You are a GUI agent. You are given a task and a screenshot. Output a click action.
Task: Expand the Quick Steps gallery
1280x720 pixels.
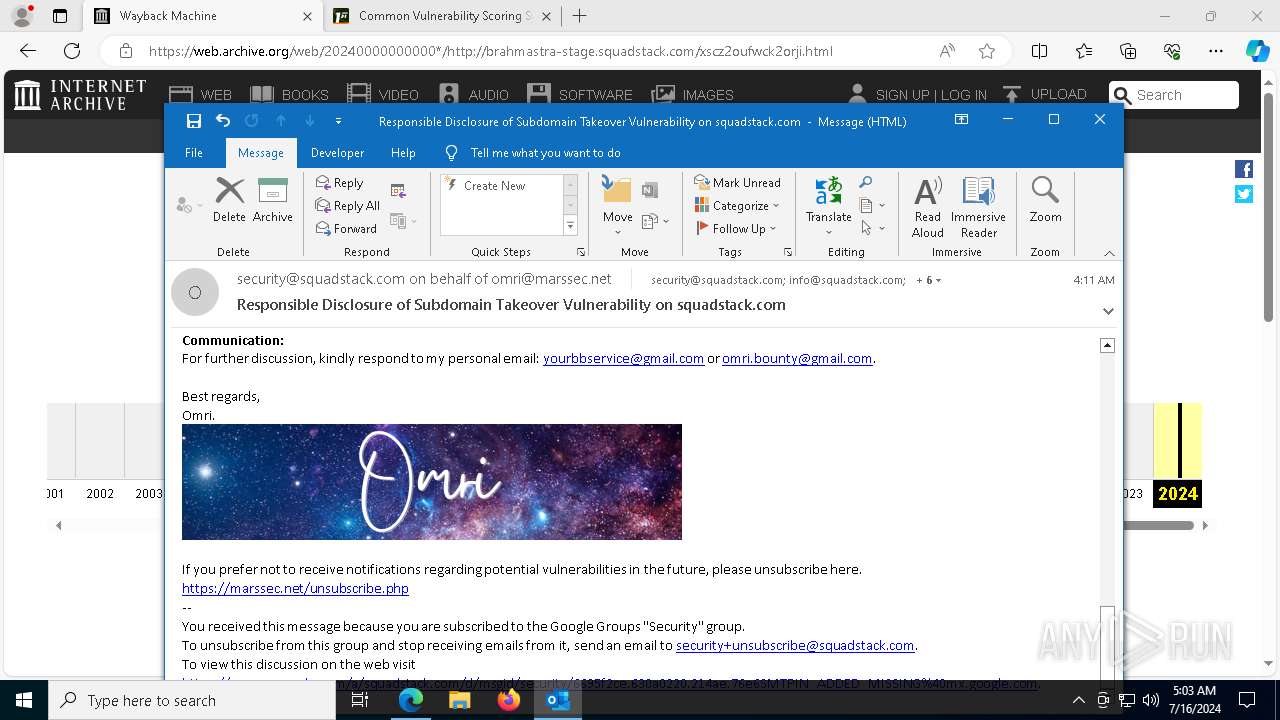coord(570,227)
